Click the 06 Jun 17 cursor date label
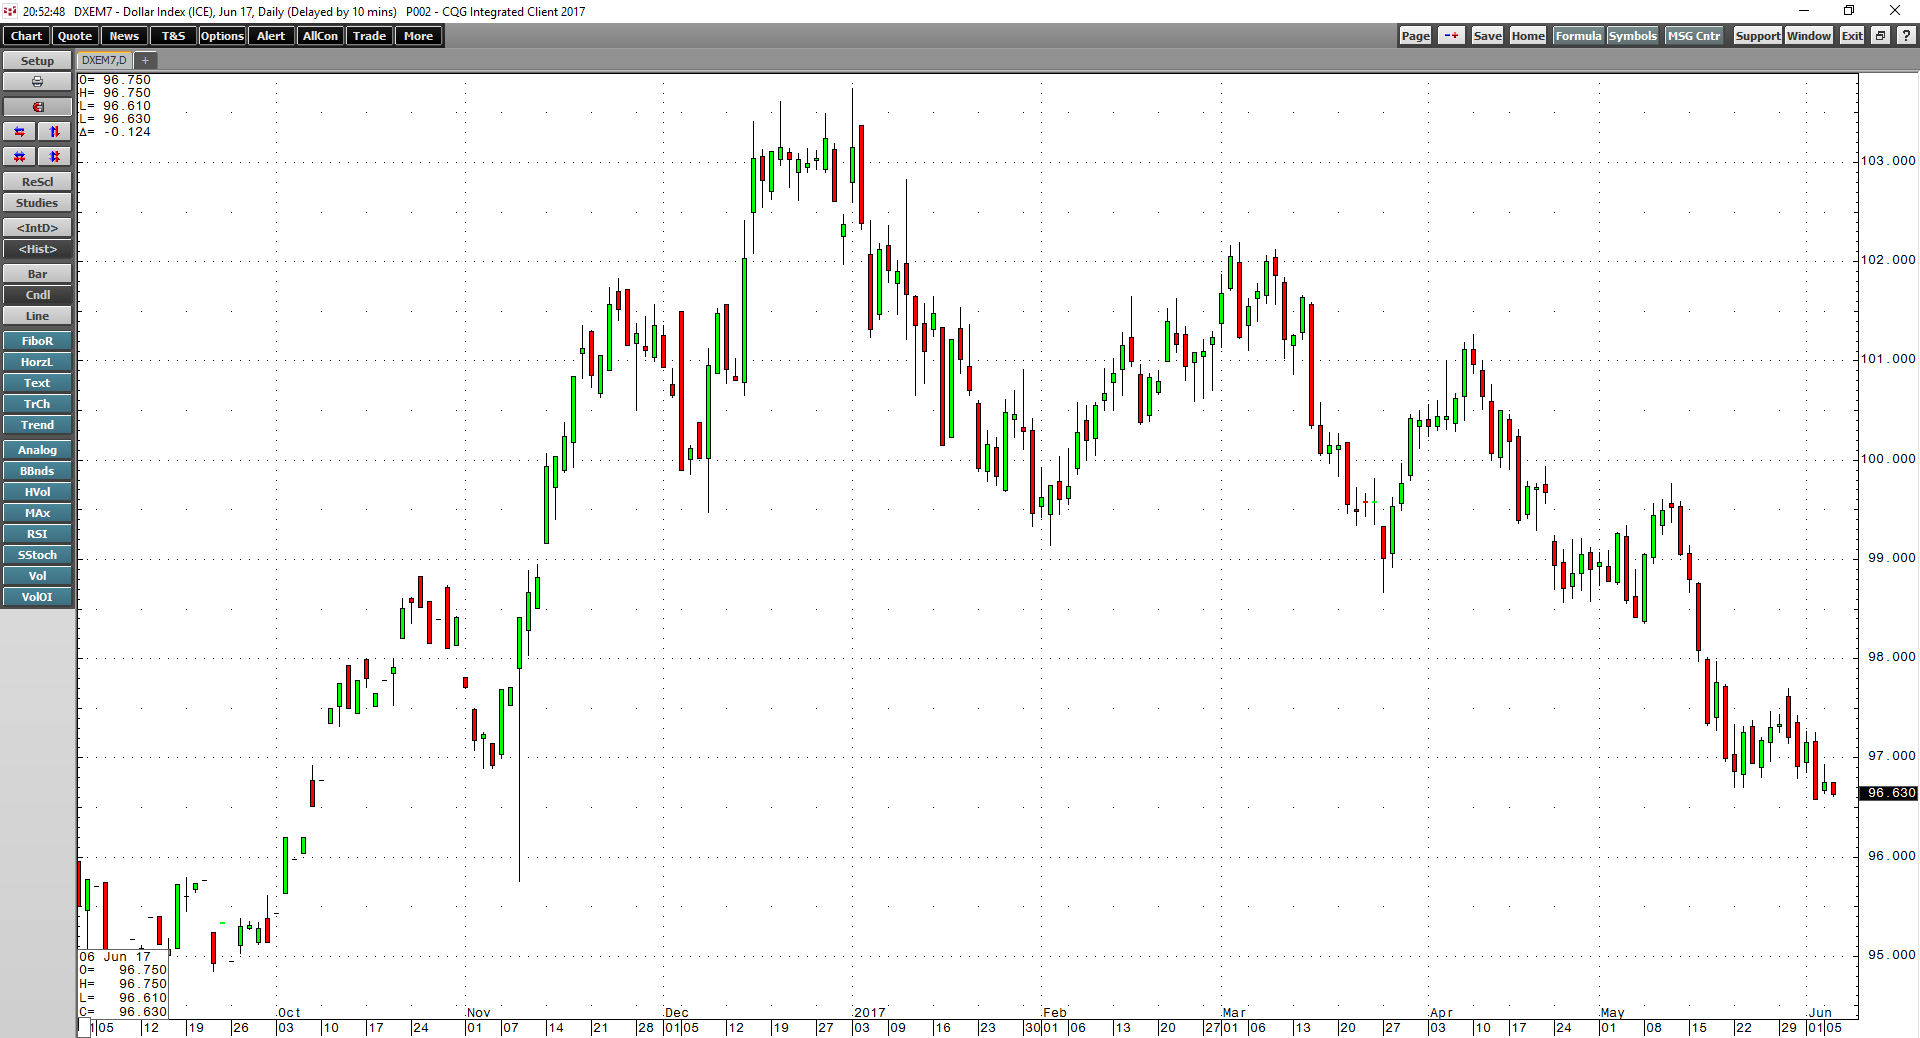Viewport: 1920px width, 1038px height. click(x=115, y=957)
